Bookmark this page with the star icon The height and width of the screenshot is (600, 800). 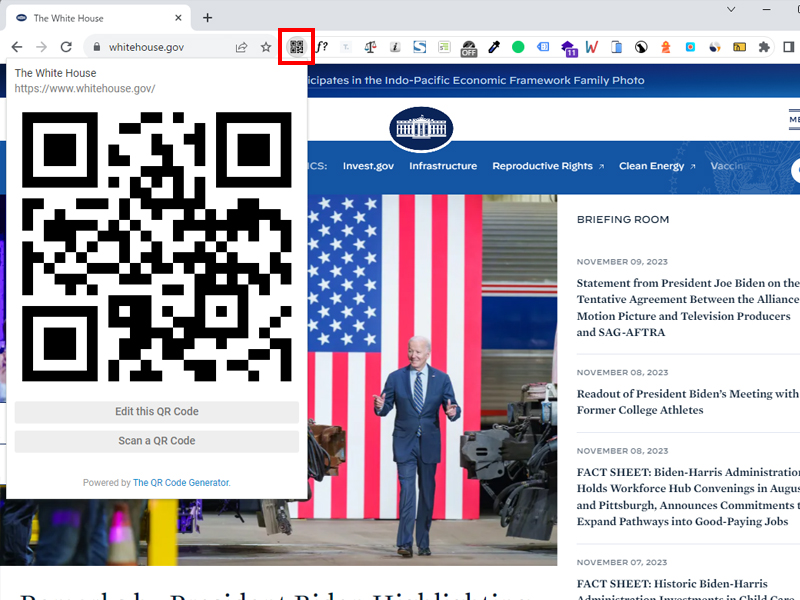click(266, 47)
